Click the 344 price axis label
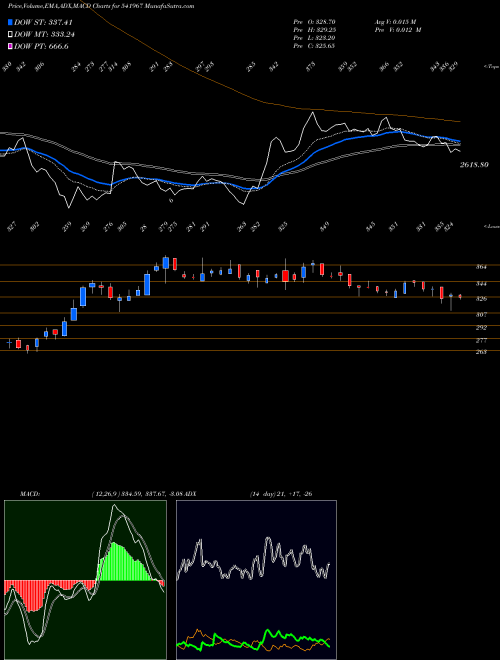Image resolution: width=500 pixels, height=660 pixels. (481, 284)
